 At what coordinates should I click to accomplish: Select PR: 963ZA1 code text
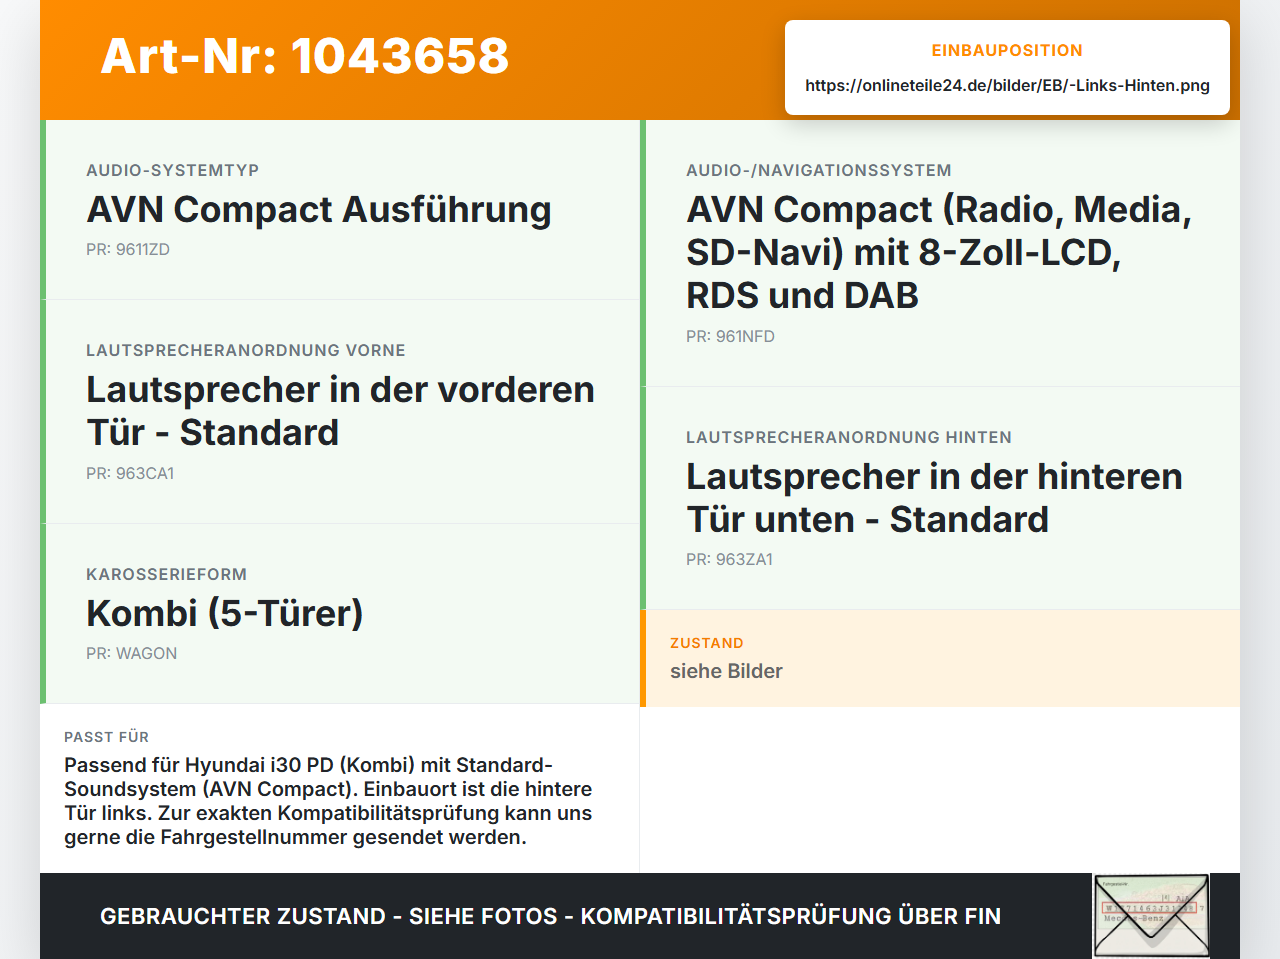tap(729, 559)
